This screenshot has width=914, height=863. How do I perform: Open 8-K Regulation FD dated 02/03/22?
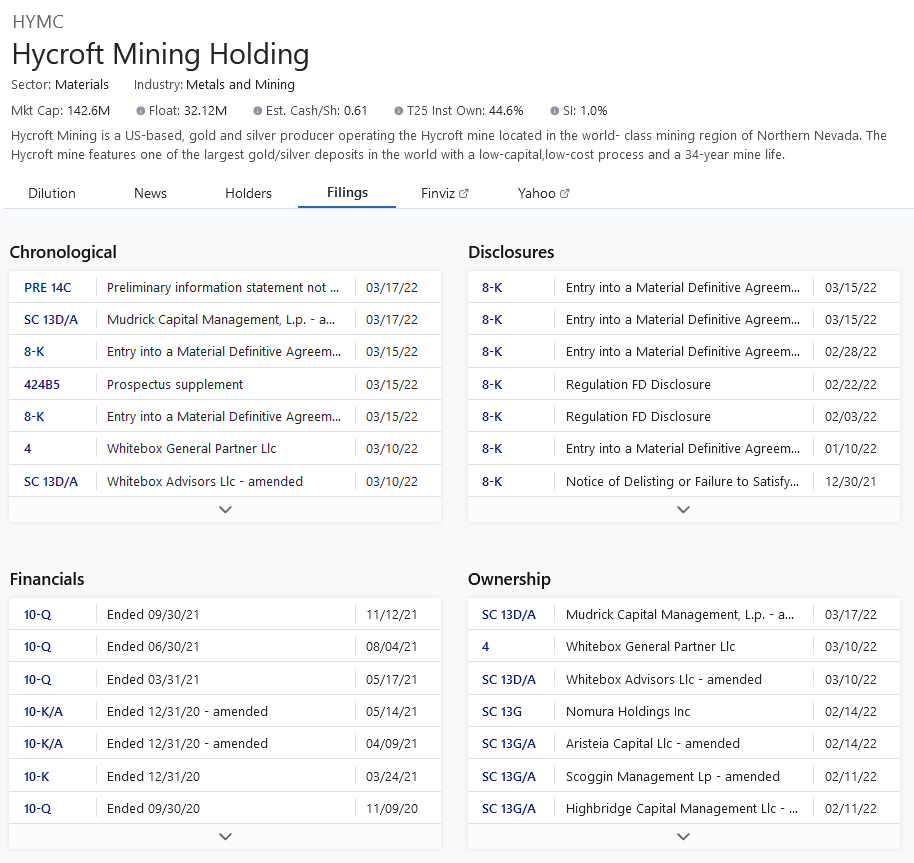click(492, 417)
